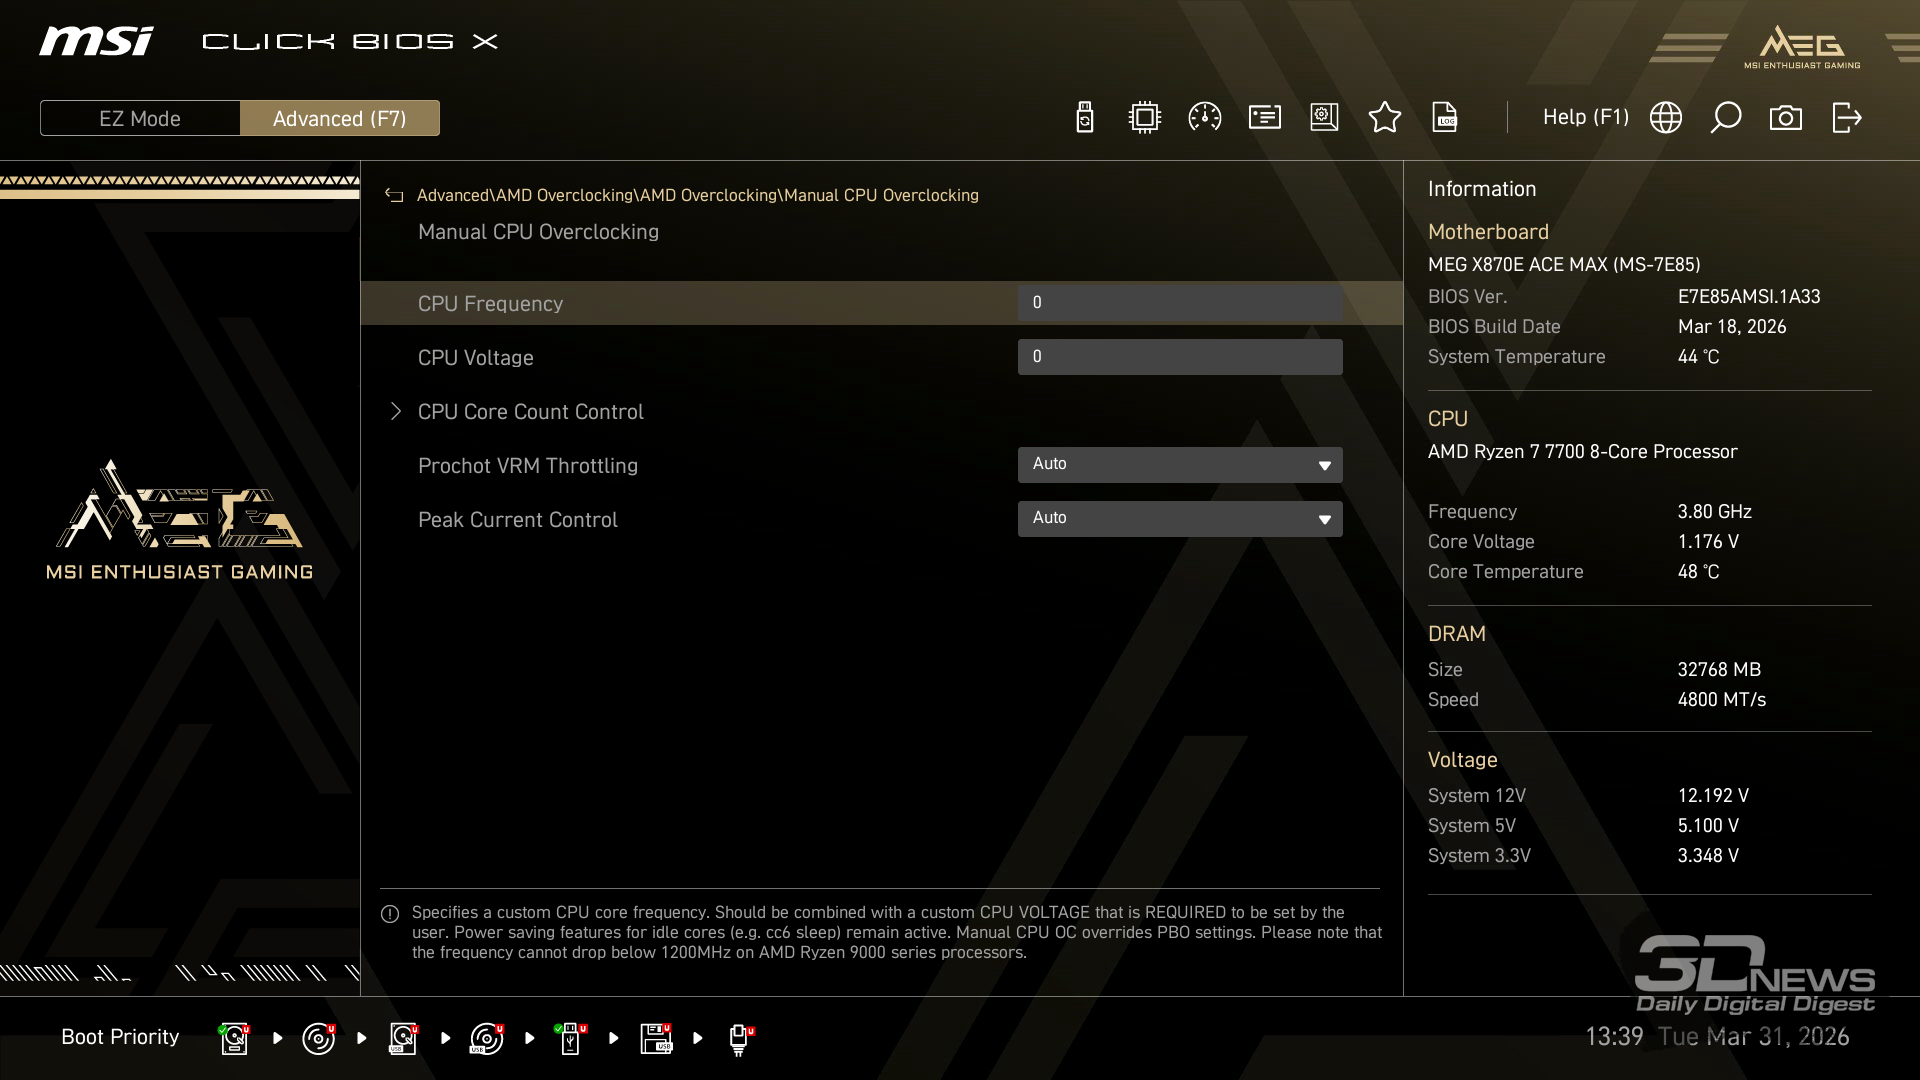Click the exit door icon

coord(1846,118)
